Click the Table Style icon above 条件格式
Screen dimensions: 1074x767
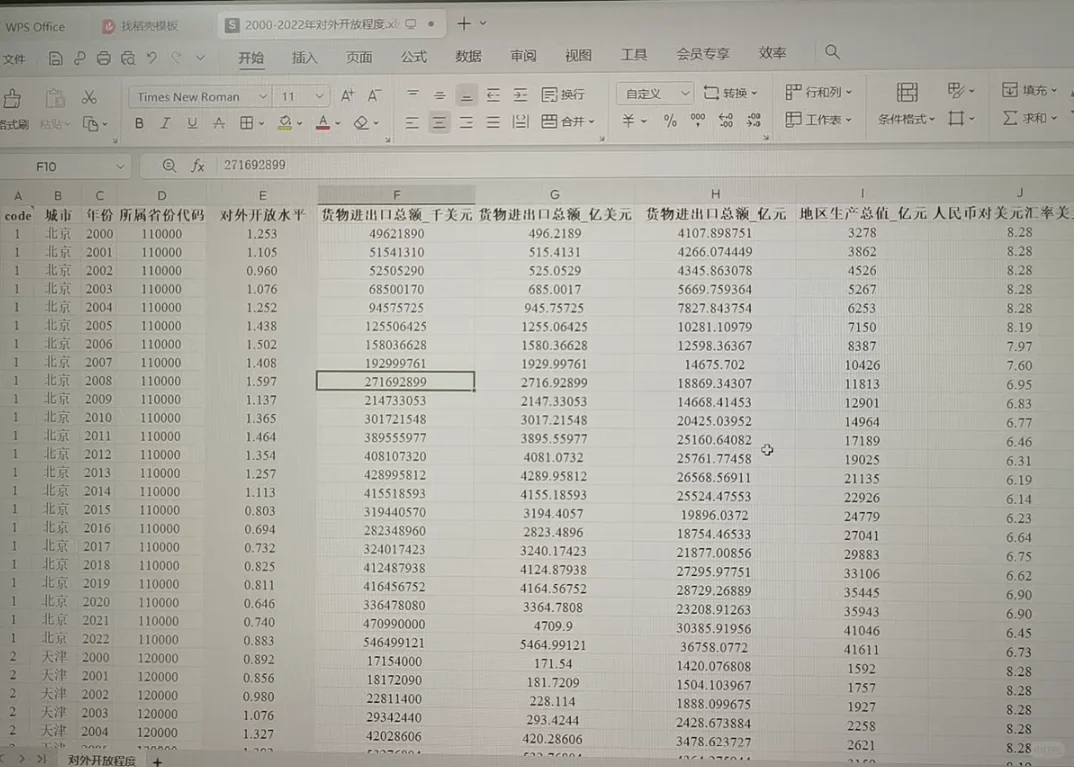coord(907,92)
